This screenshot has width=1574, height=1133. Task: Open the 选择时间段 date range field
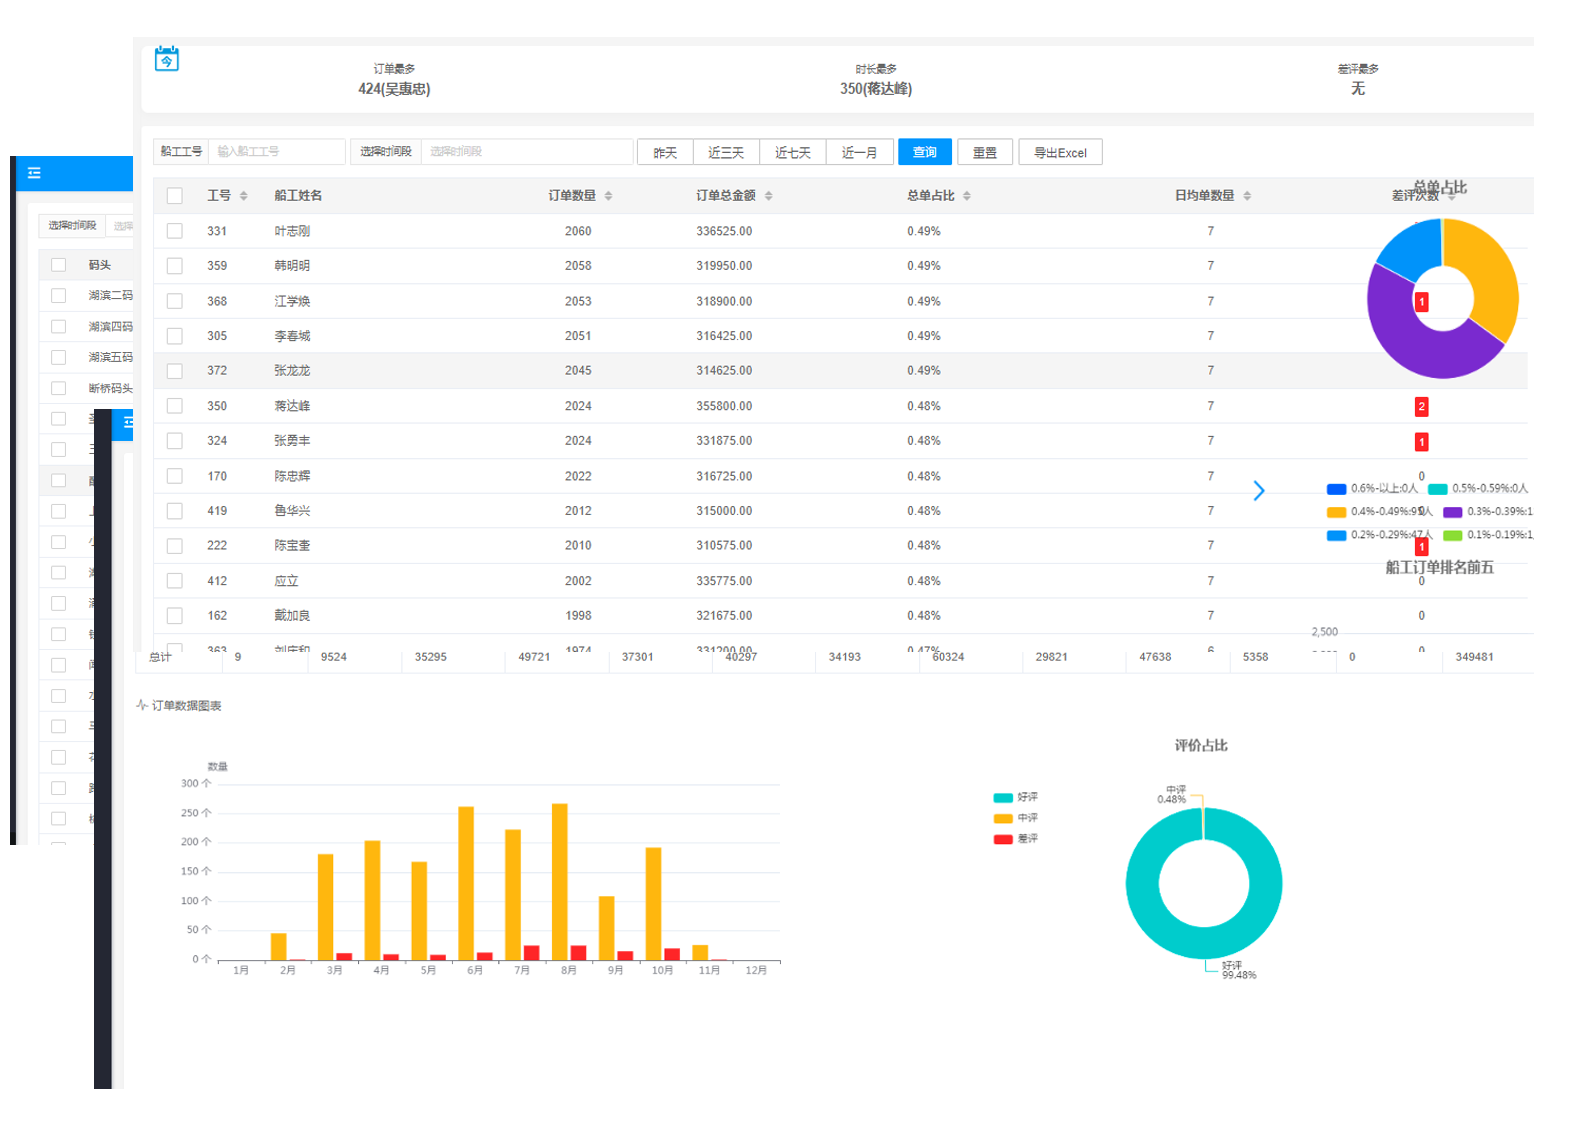[x=527, y=151]
